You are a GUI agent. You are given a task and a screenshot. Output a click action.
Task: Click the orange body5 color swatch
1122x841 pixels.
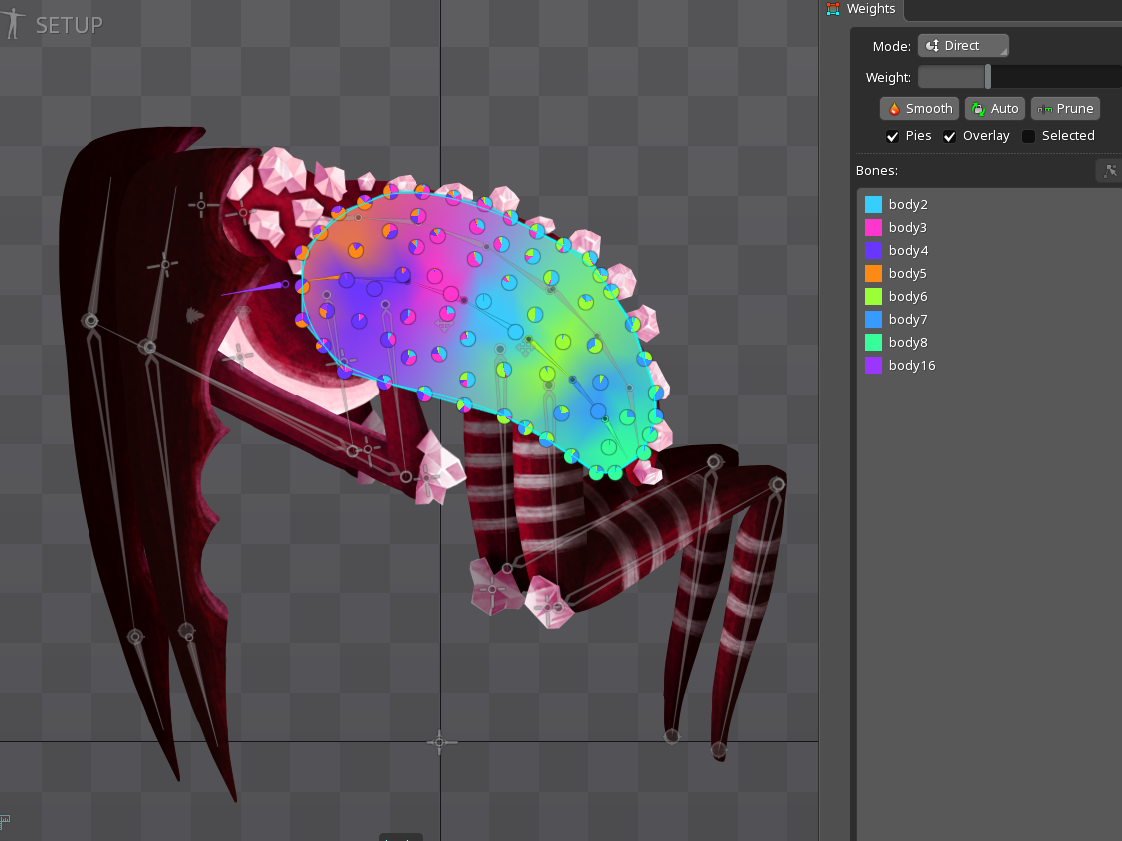coord(873,273)
